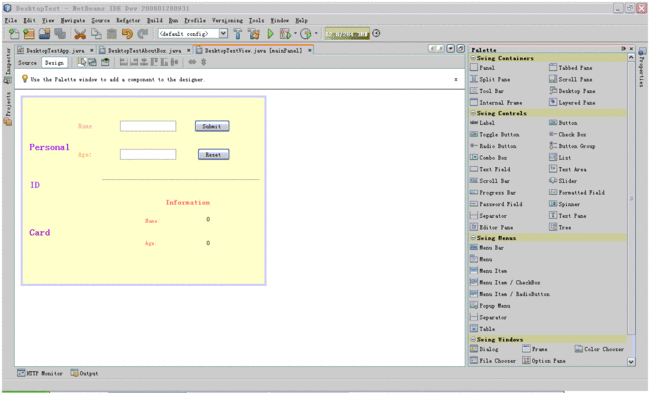The width and height of the screenshot is (650, 393).
Task: Click the Change horizontal resizability icon
Action: pyautogui.click(x=192, y=62)
